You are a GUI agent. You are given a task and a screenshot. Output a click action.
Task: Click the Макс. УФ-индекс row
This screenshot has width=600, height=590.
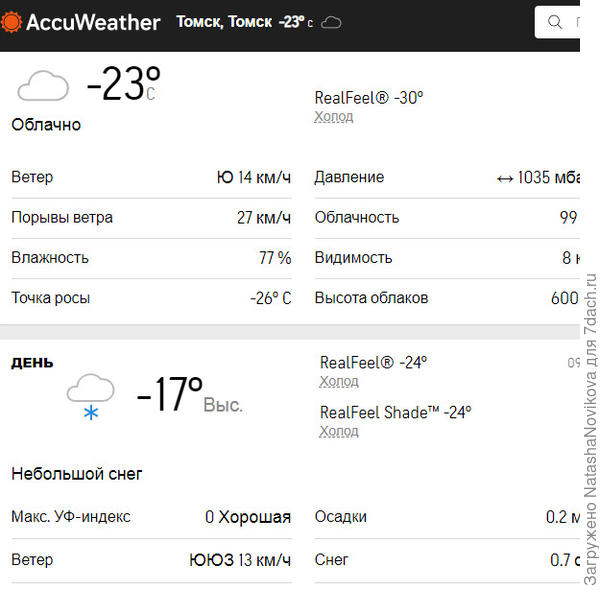[x=151, y=517]
